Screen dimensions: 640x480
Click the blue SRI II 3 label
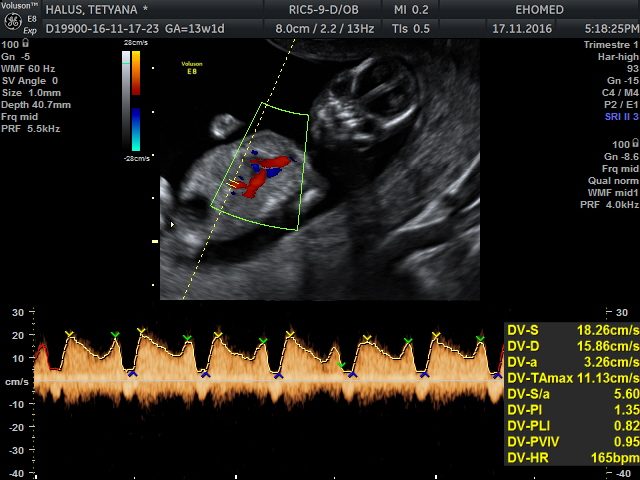coord(622,117)
